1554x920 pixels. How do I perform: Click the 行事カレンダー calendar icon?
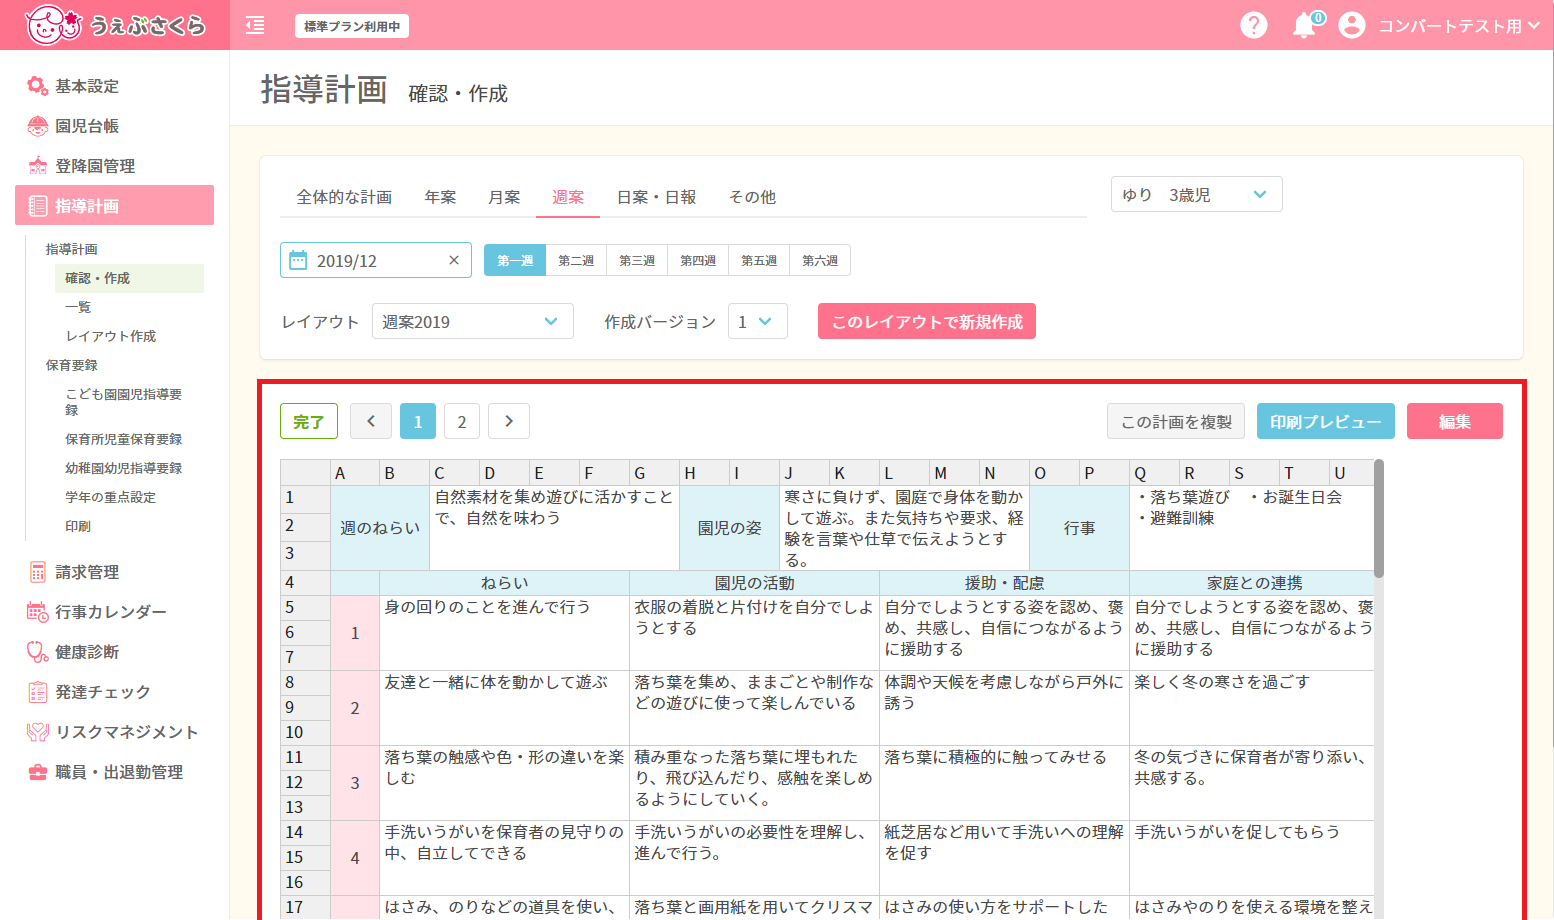(37, 612)
